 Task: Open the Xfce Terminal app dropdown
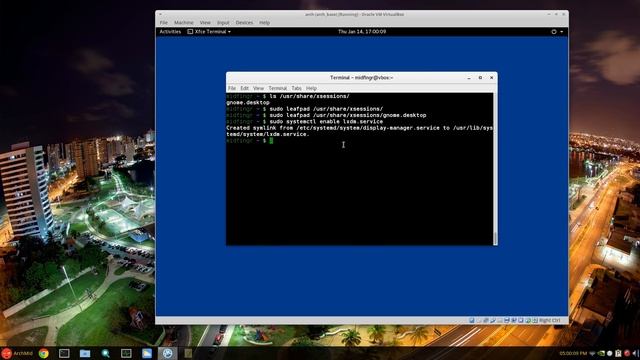[209, 31]
